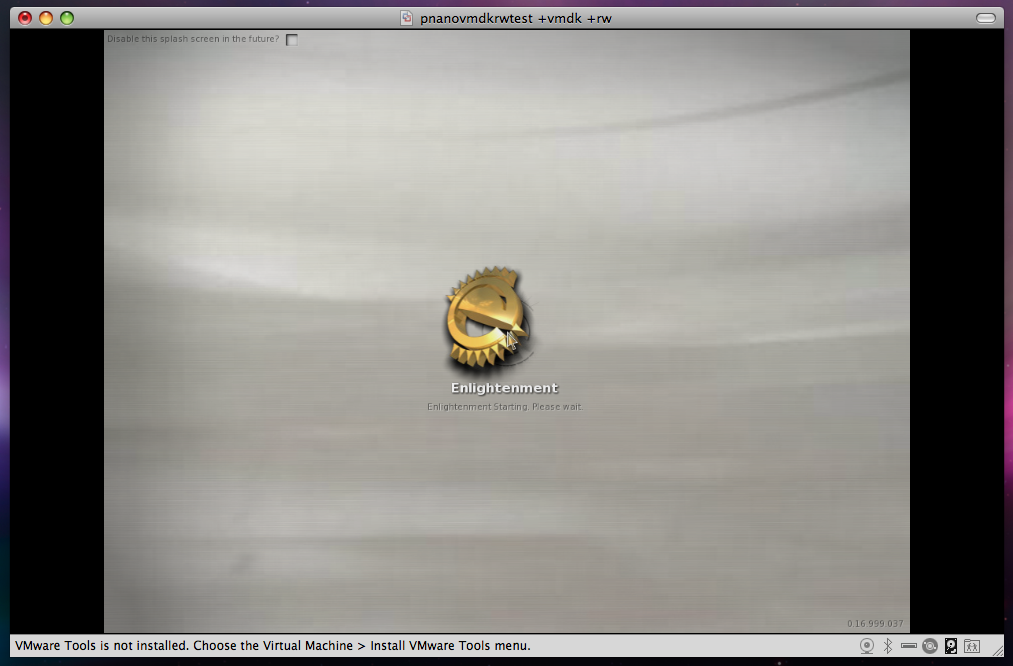The image size is (1013, 666).
Task: Click the window resize grip corner
Action: [x=997, y=649]
